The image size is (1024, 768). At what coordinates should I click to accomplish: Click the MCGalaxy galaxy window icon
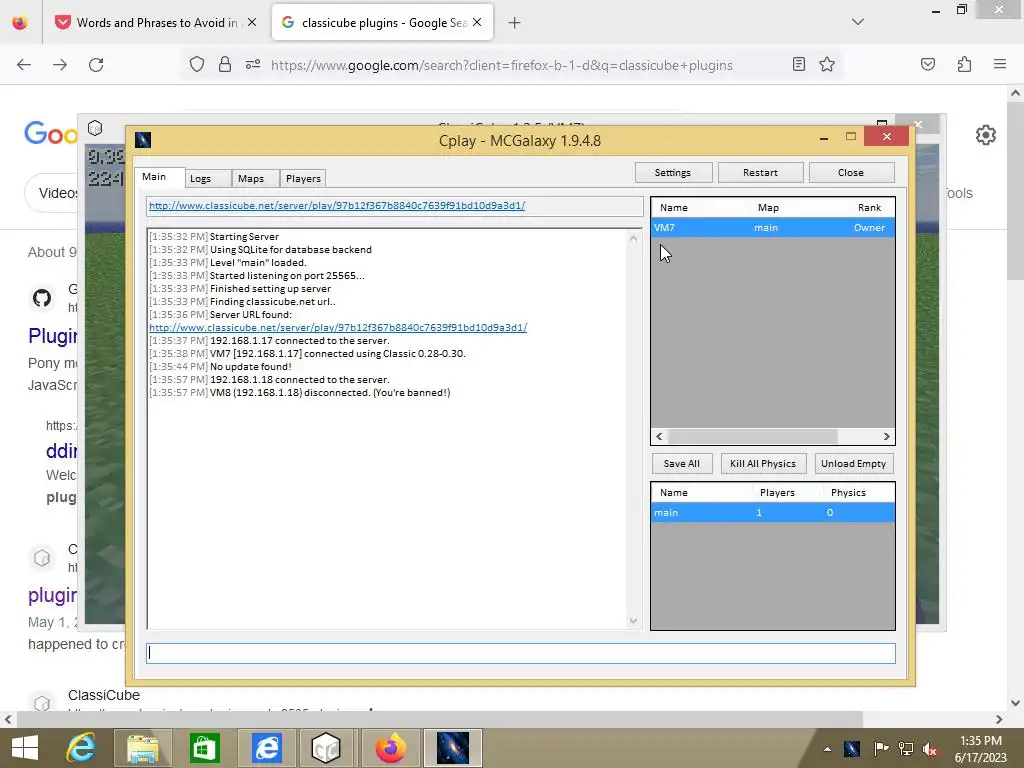coord(143,140)
